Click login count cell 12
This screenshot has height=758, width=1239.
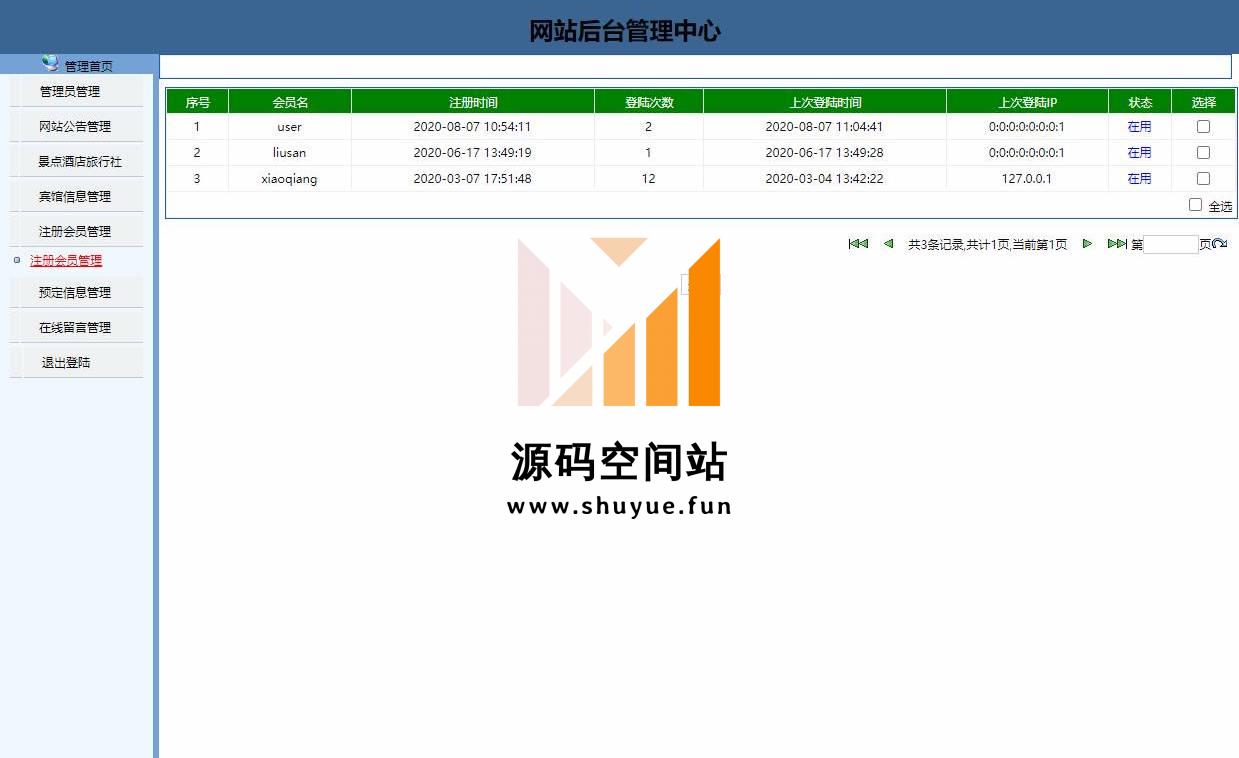tap(649, 179)
